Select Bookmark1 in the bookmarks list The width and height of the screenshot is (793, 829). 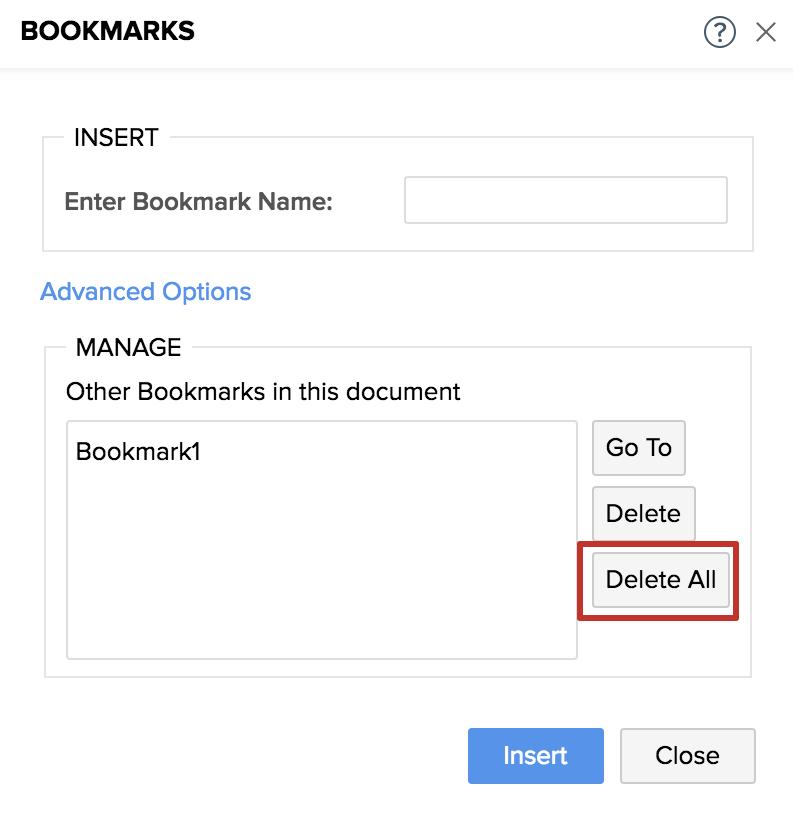139,452
